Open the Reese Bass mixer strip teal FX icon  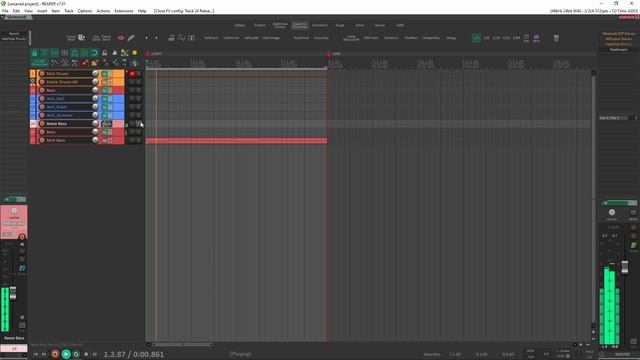pos(22,268)
